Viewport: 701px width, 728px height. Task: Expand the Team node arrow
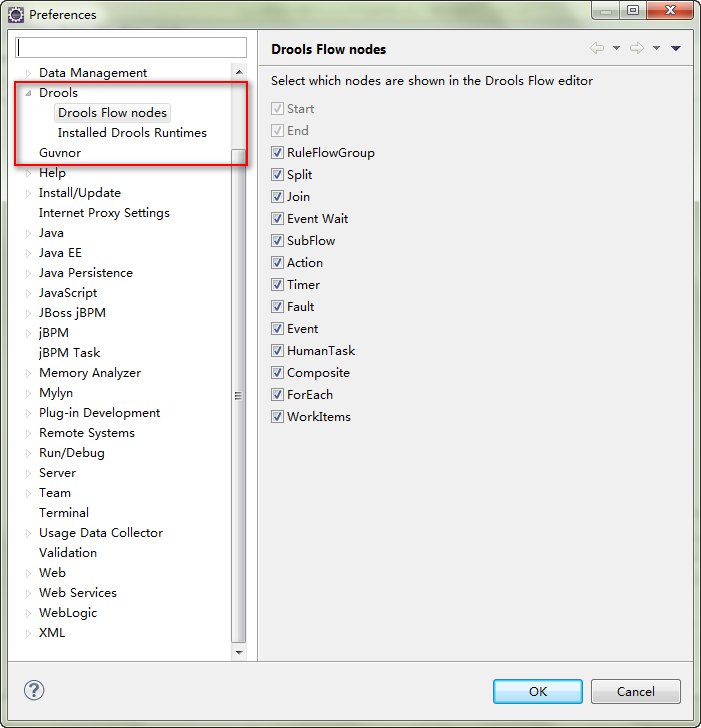pos(28,493)
